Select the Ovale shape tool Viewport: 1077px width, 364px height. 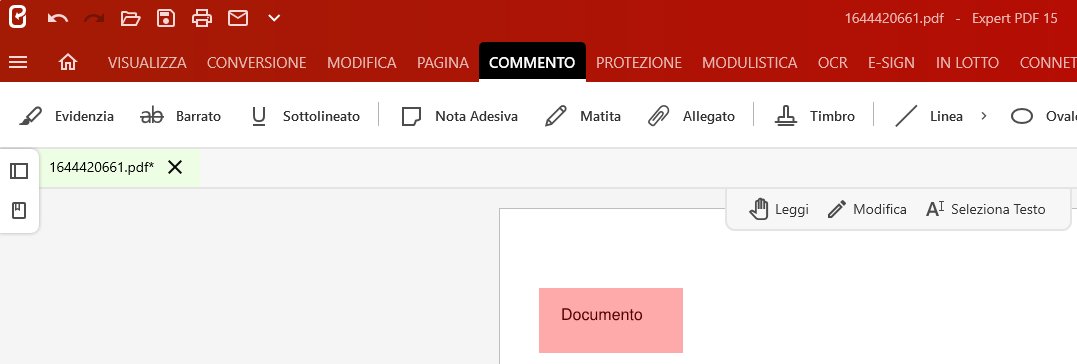(x=1043, y=117)
